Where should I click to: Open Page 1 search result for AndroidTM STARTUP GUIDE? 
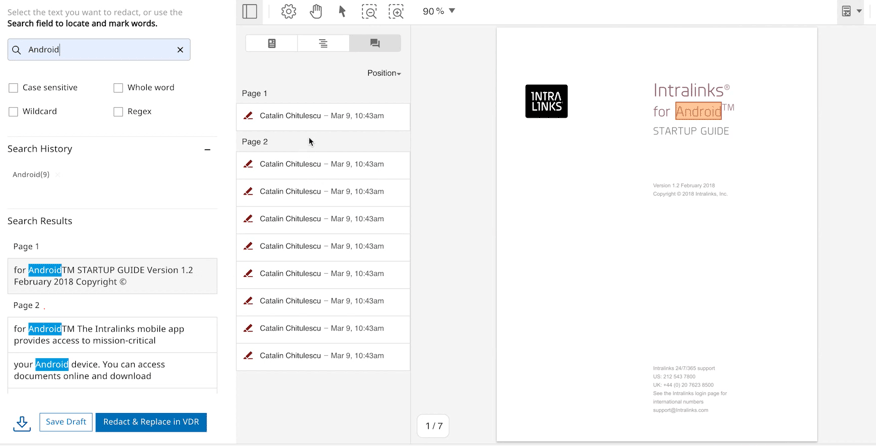click(x=112, y=276)
